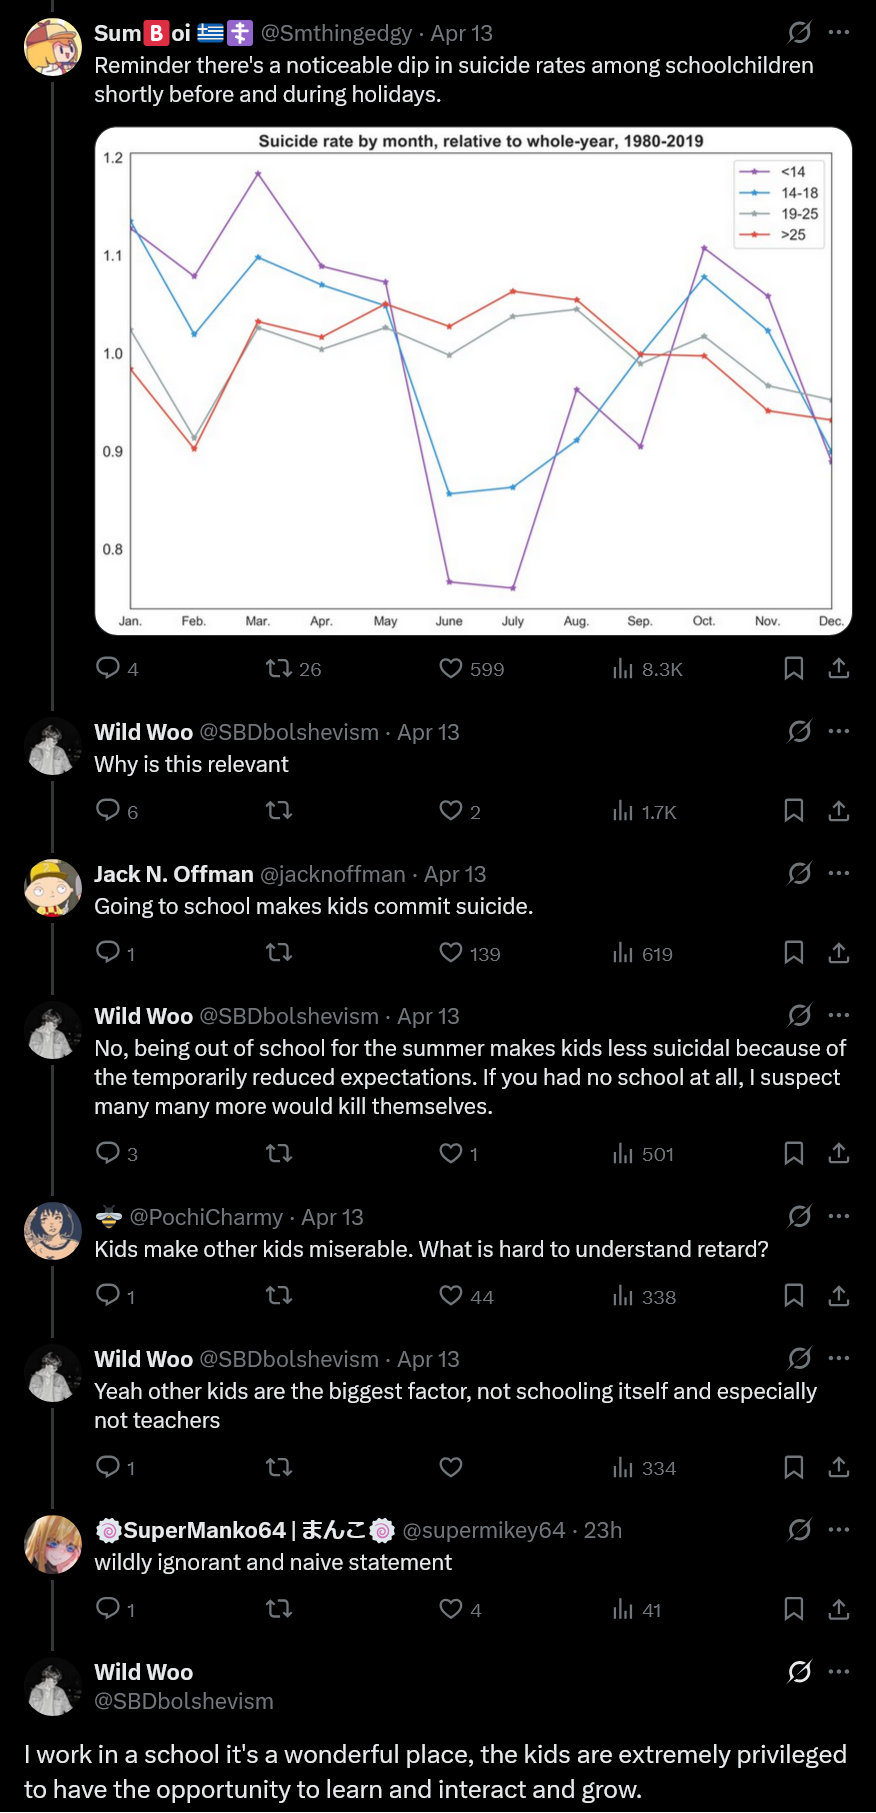Enlarge the suicide rate by month chart
The width and height of the screenshot is (876, 1813).
tap(473, 381)
